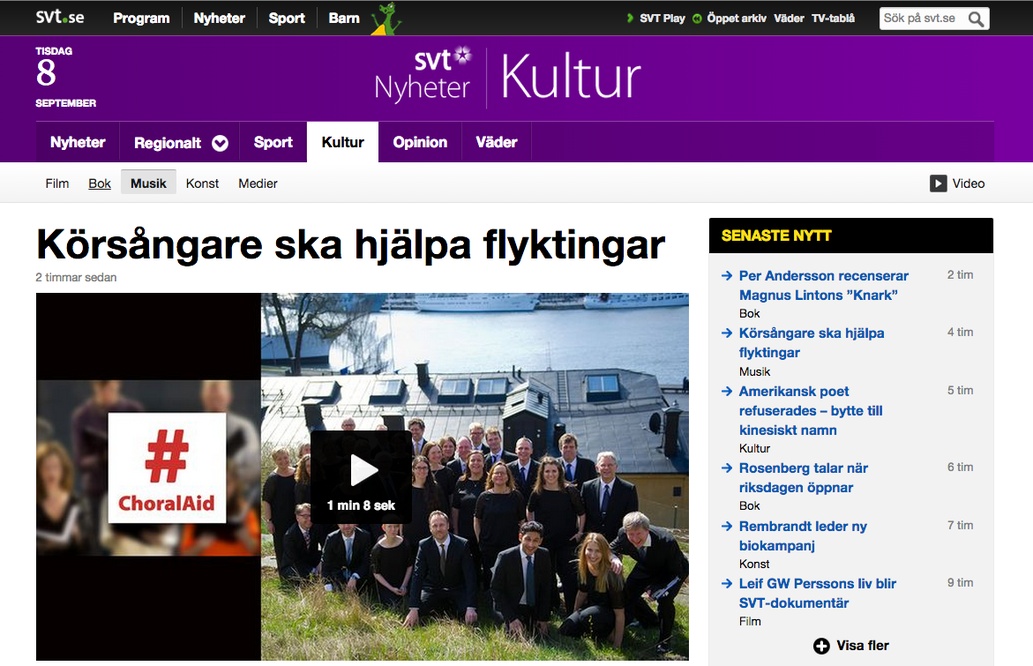Click the SVT Nyheter logo
The height and width of the screenshot is (666, 1033).
click(x=423, y=75)
